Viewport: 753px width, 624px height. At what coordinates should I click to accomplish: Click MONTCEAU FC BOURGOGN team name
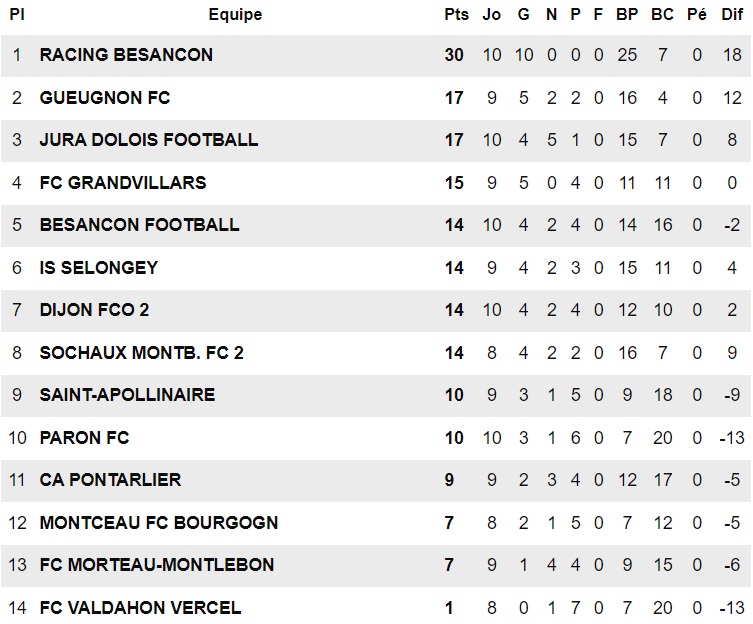point(159,523)
